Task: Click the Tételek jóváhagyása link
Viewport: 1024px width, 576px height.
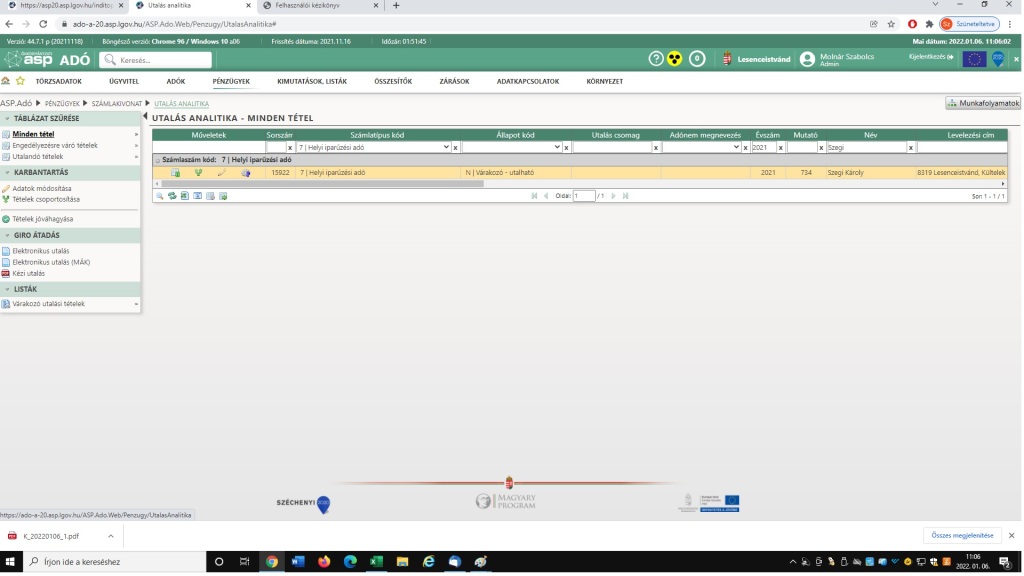Action: pyautogui.click(x=42, y=218)
